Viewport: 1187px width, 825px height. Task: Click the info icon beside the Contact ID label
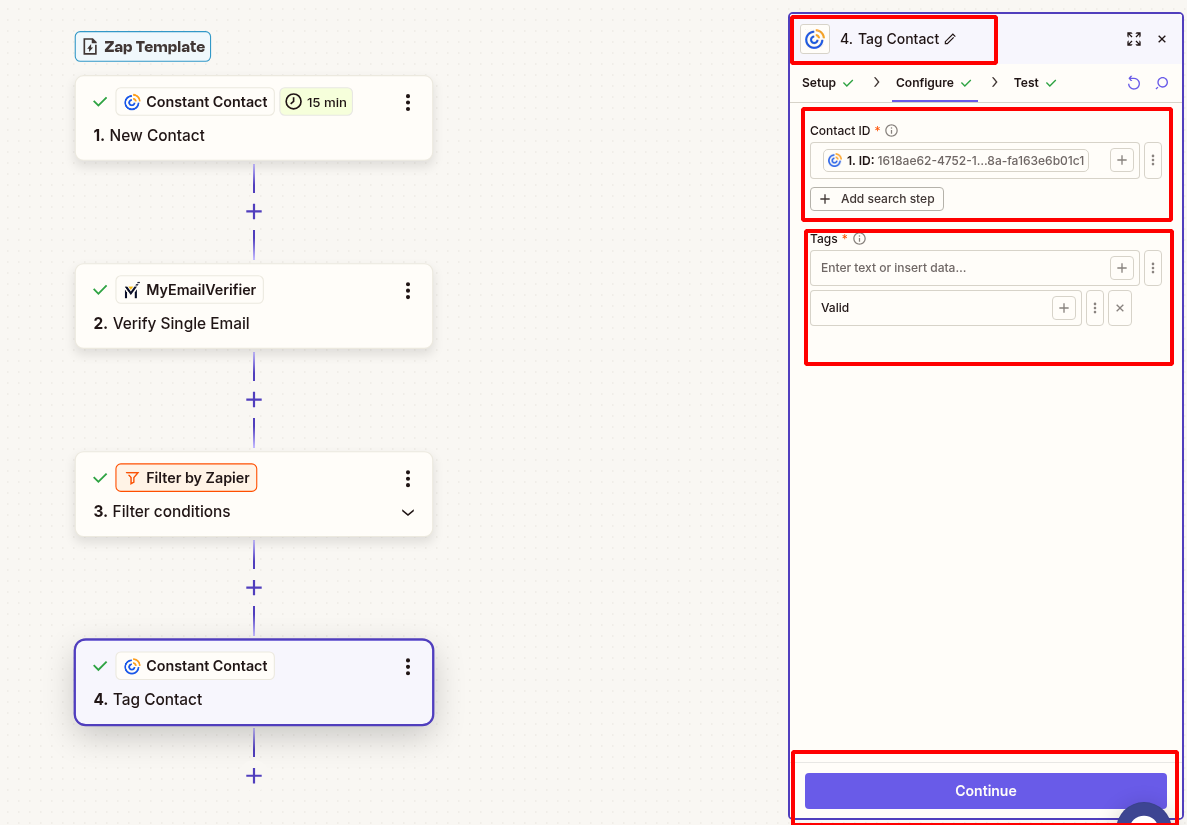pos(892,131)
